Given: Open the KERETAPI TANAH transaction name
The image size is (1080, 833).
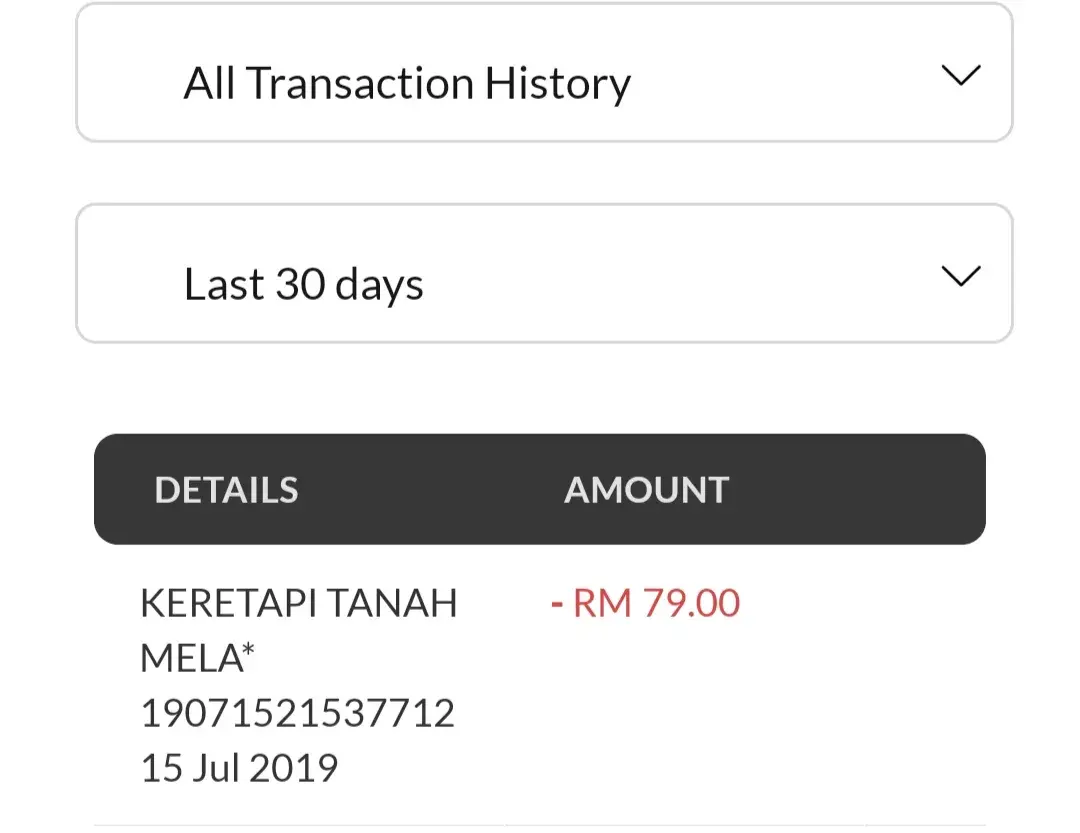Looking at the screenshot, I should [298, 604].
